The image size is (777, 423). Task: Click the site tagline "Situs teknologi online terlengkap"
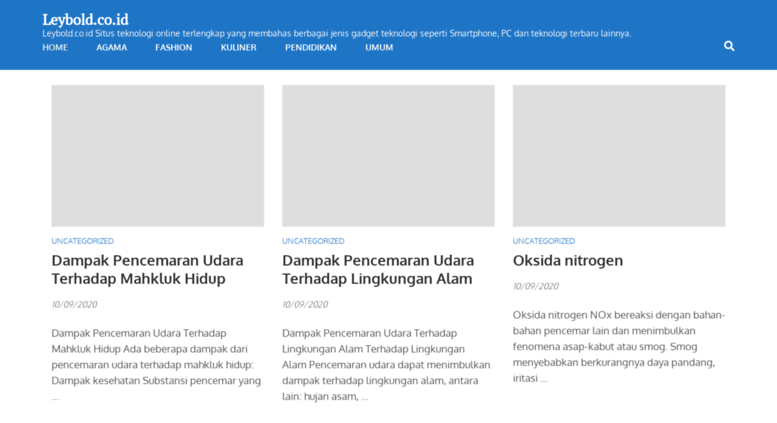336,33
